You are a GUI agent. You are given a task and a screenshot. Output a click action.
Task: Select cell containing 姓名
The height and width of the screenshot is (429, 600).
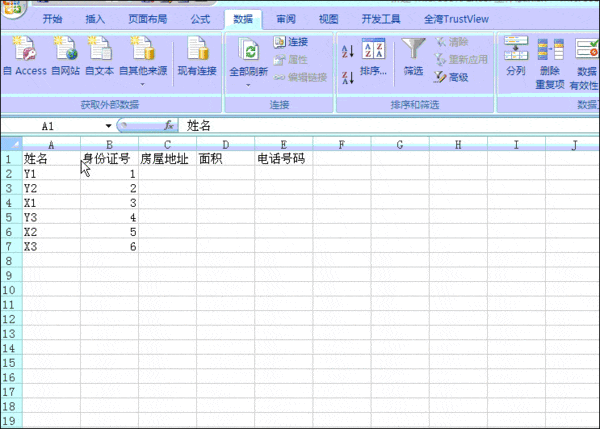pos(51,159)
